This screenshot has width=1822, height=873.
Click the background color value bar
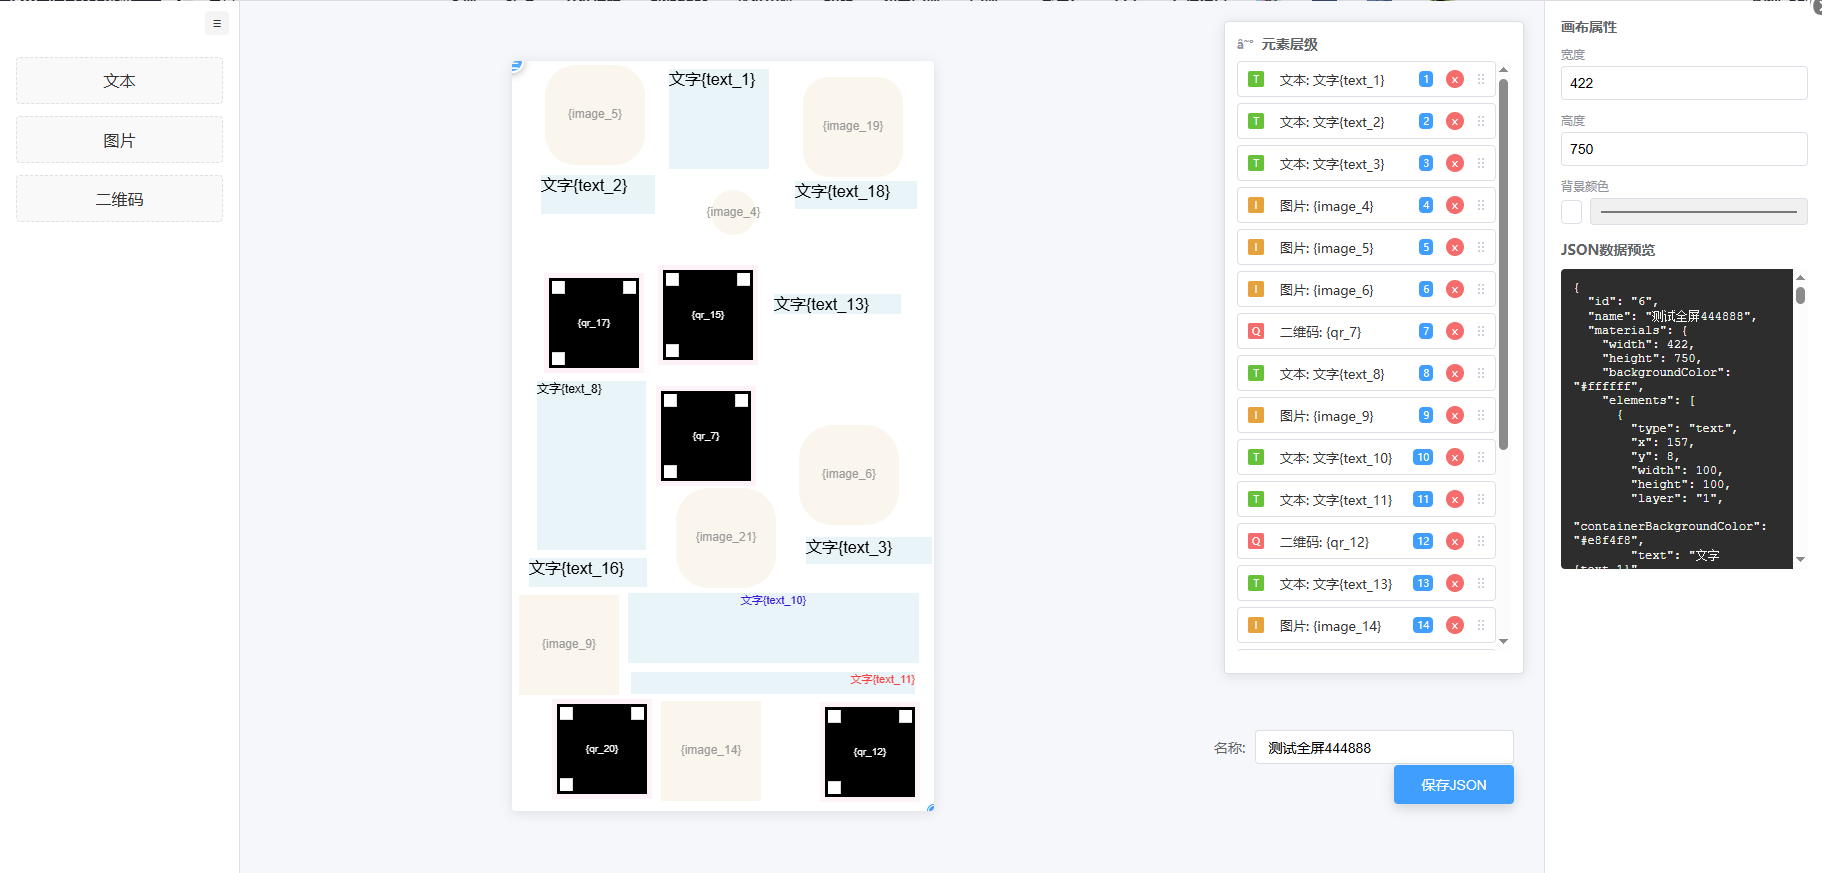coord(1699,212)
